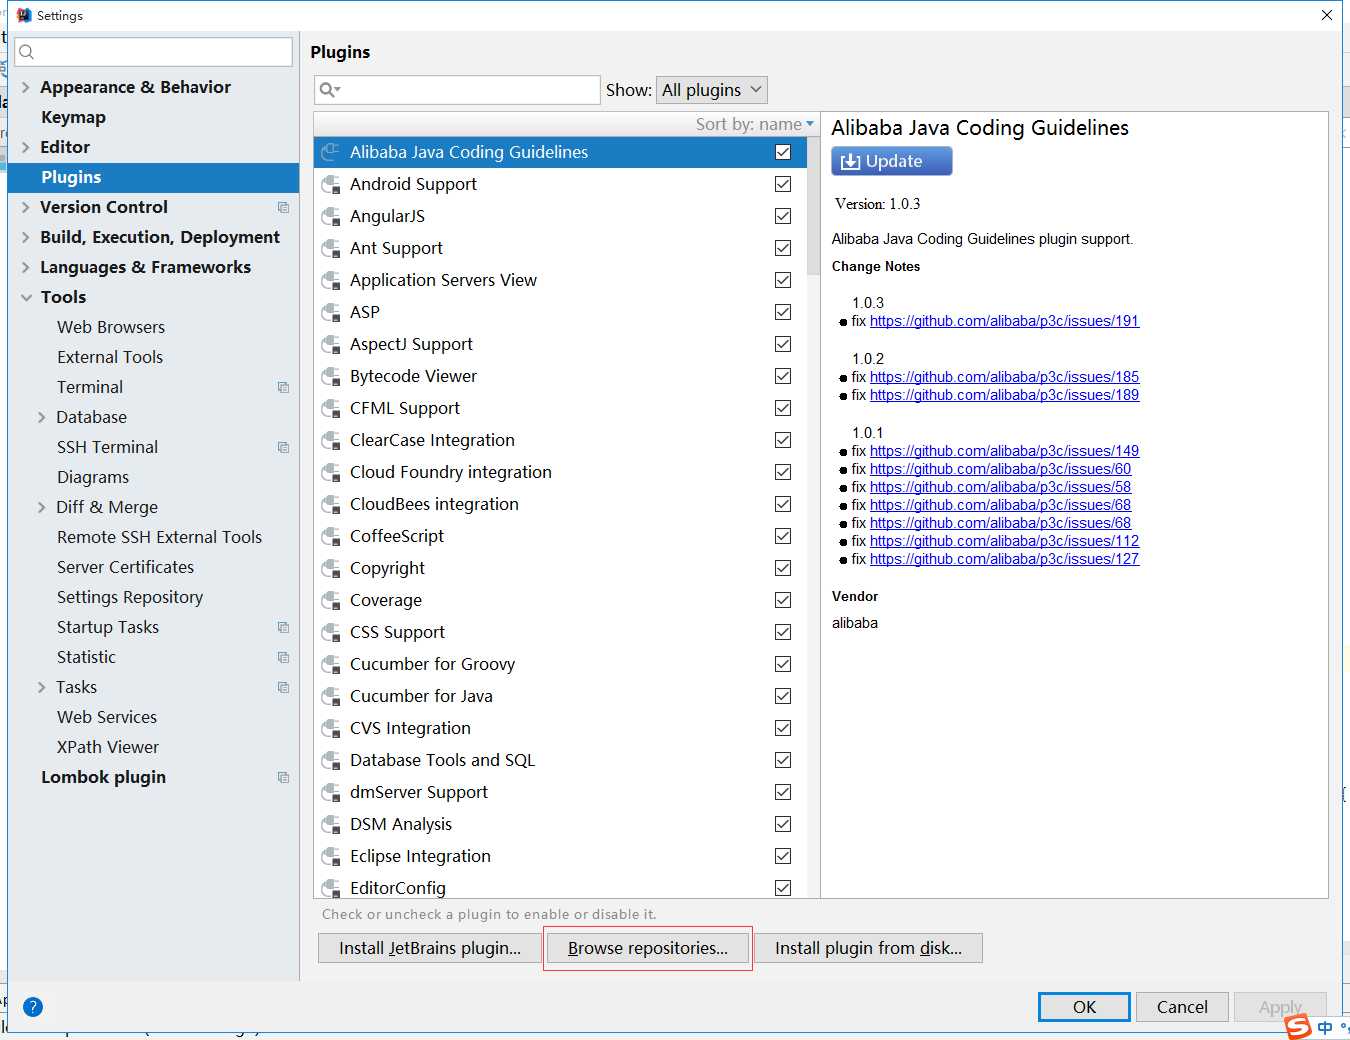Expand the Version Control node
The width and height of the screenshot is (1350, 1040).
click(26, 207)
